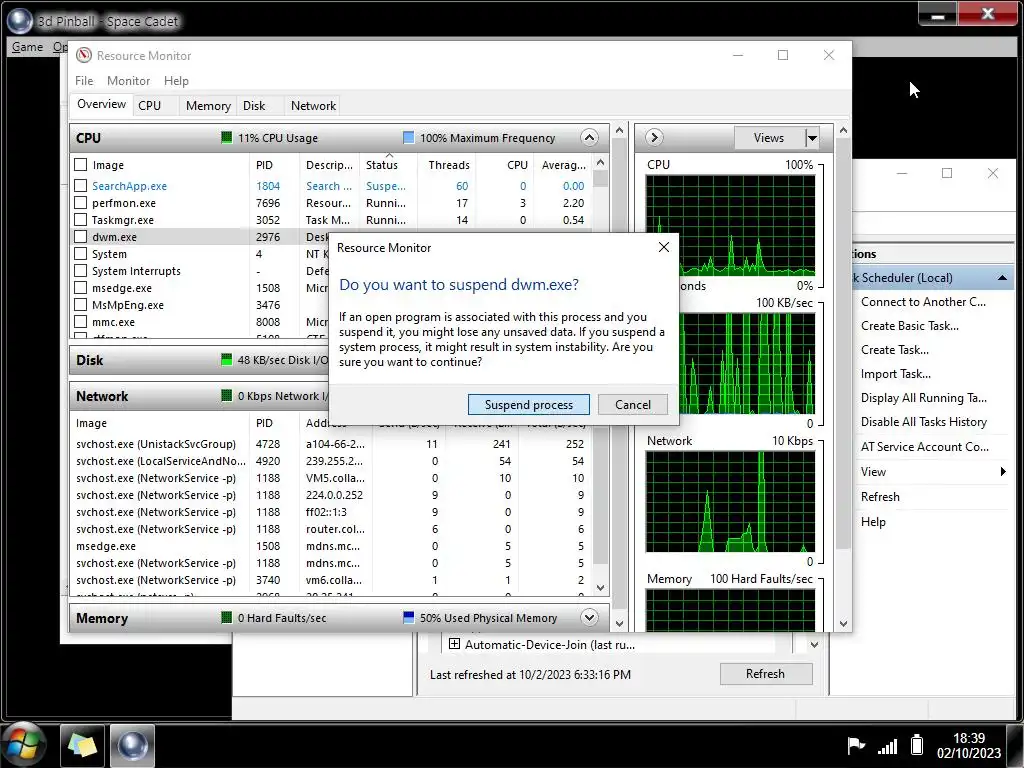Click the 3D Pinball taskbar icon
This screenshot has width=1024, height=768.
point(133,745)
